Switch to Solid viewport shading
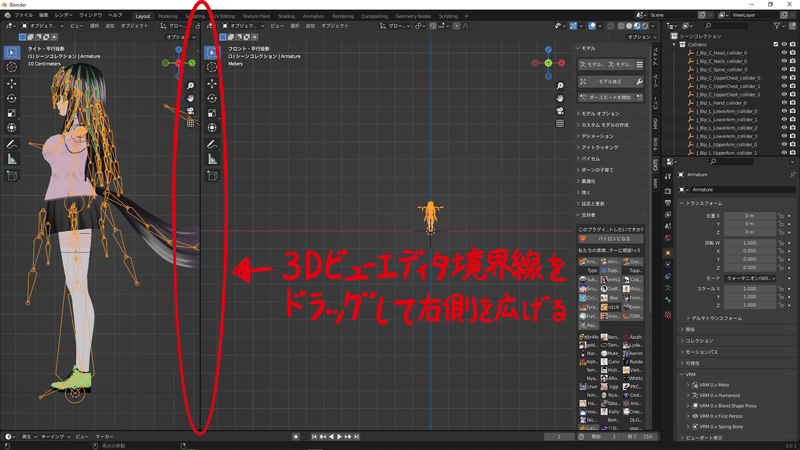 [629, 26]
